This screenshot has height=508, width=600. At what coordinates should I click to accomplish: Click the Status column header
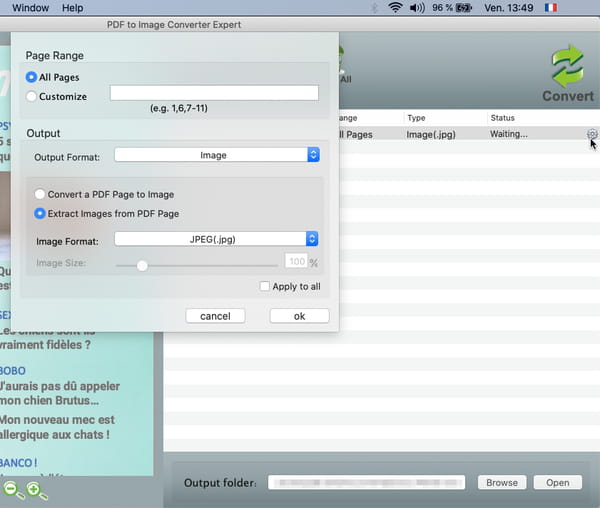point(502,118)
